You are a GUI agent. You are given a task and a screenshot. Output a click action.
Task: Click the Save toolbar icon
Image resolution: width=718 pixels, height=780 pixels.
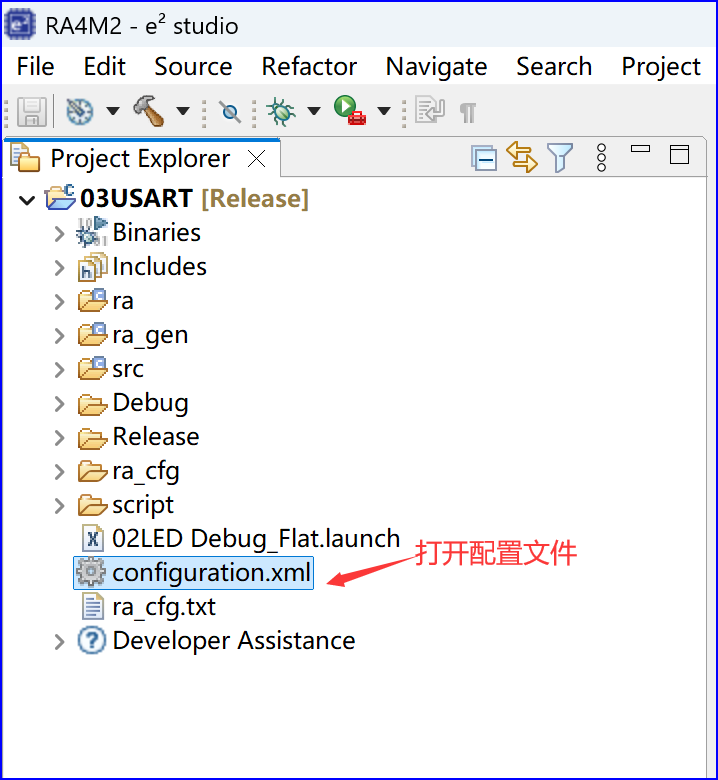click(x=32, y=111)
